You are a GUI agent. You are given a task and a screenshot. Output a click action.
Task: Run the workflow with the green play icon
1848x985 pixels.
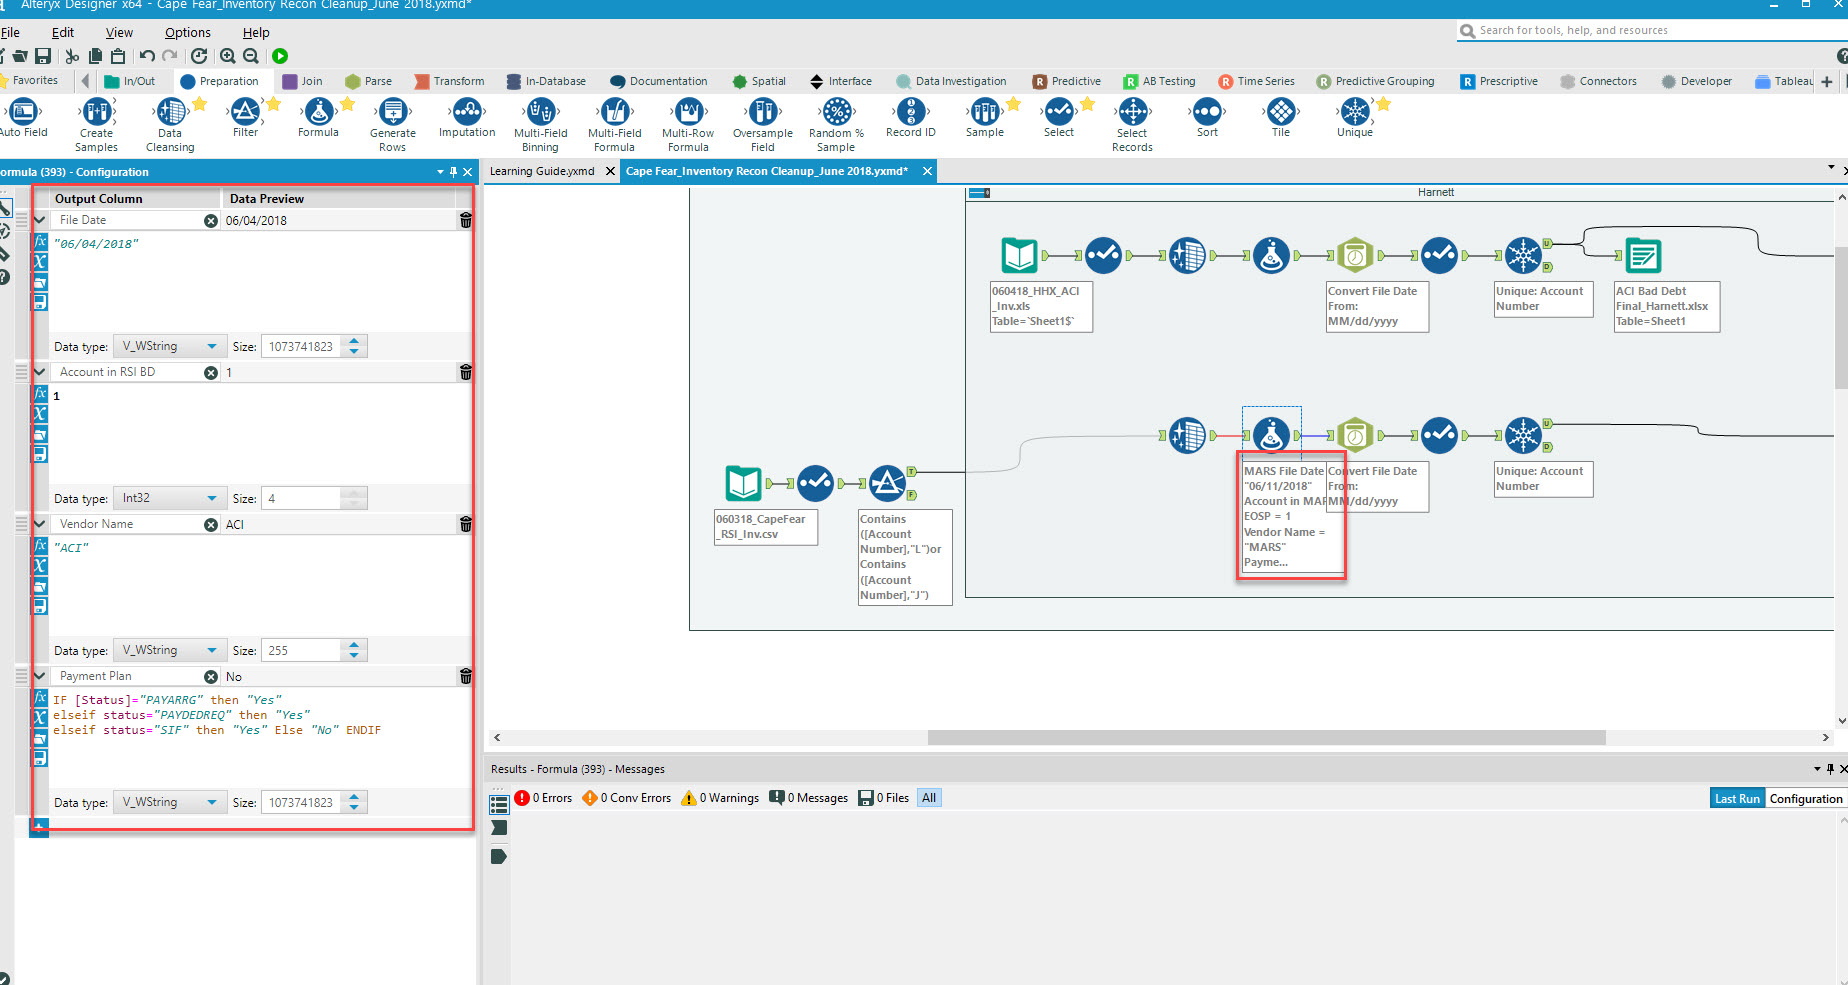pos(281,56)
